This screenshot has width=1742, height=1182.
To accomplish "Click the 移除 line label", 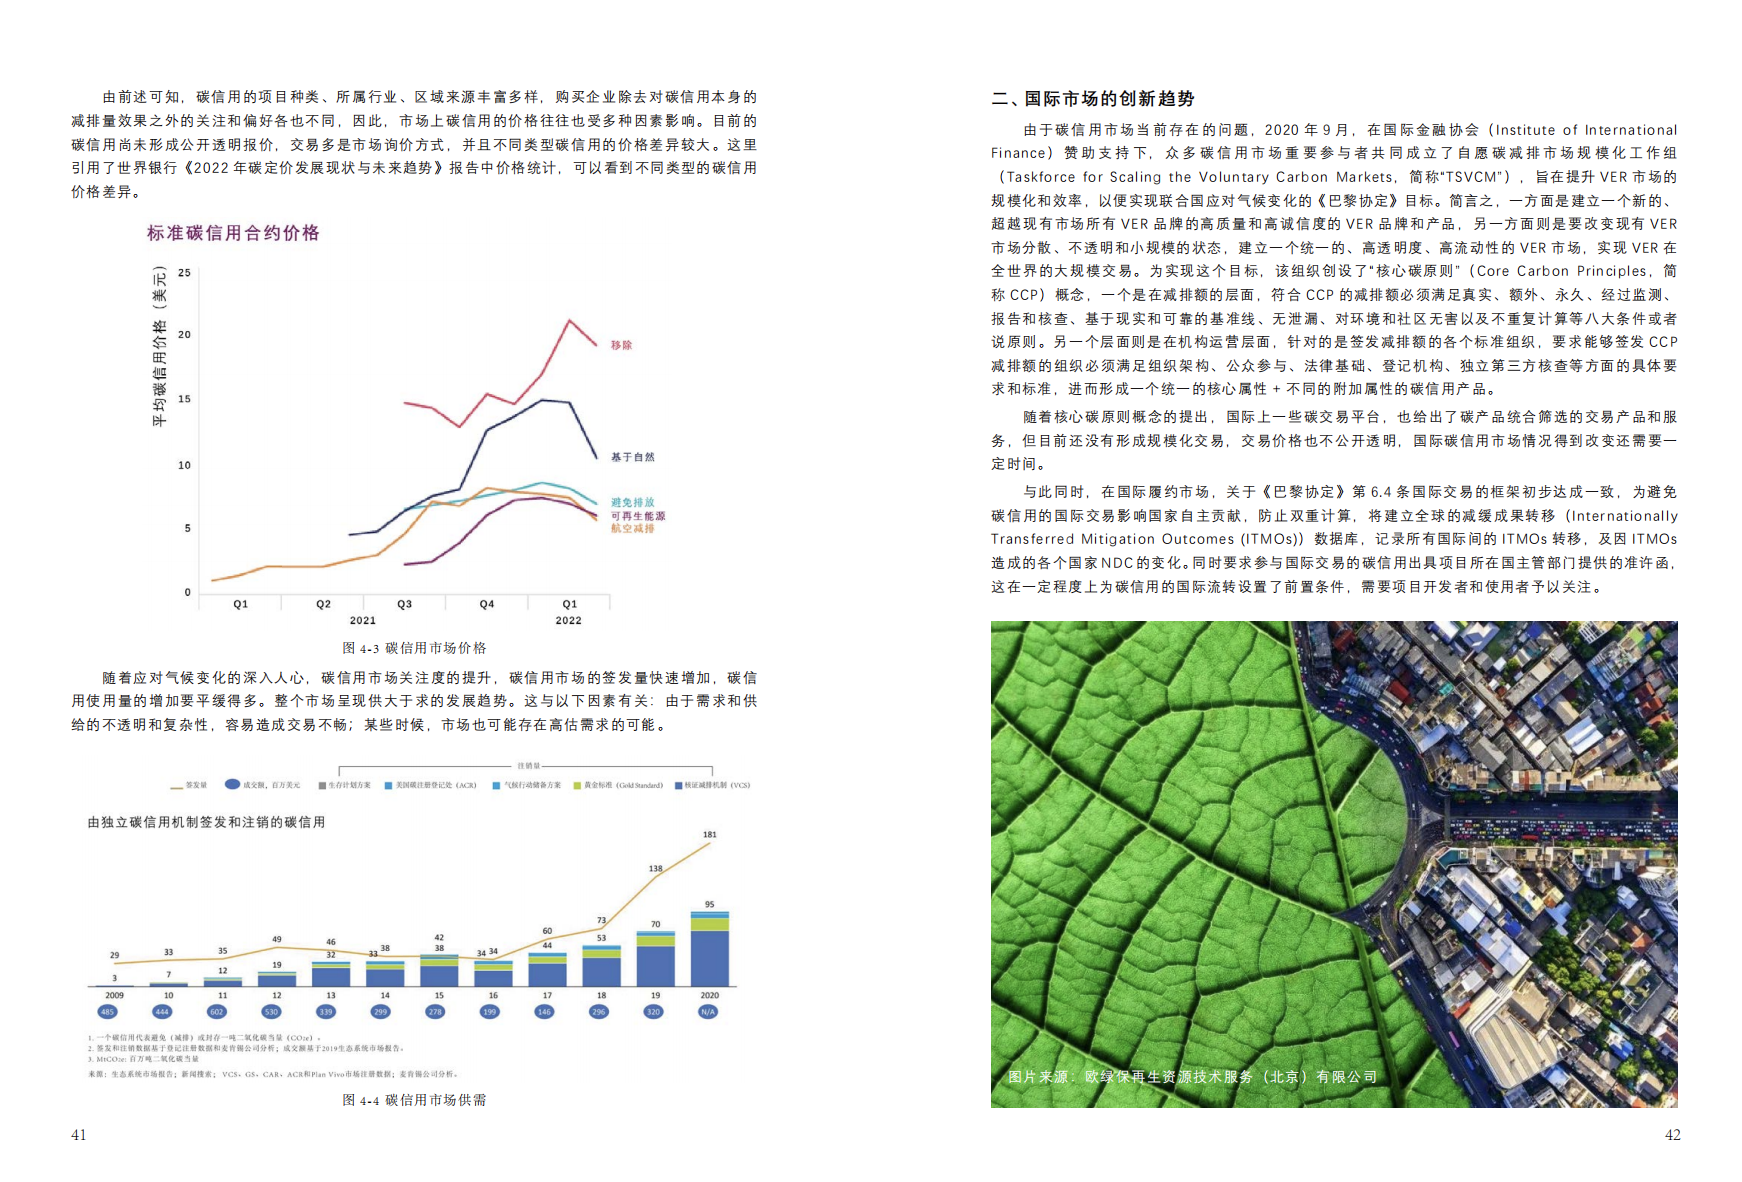I will [x=621, y=345].
